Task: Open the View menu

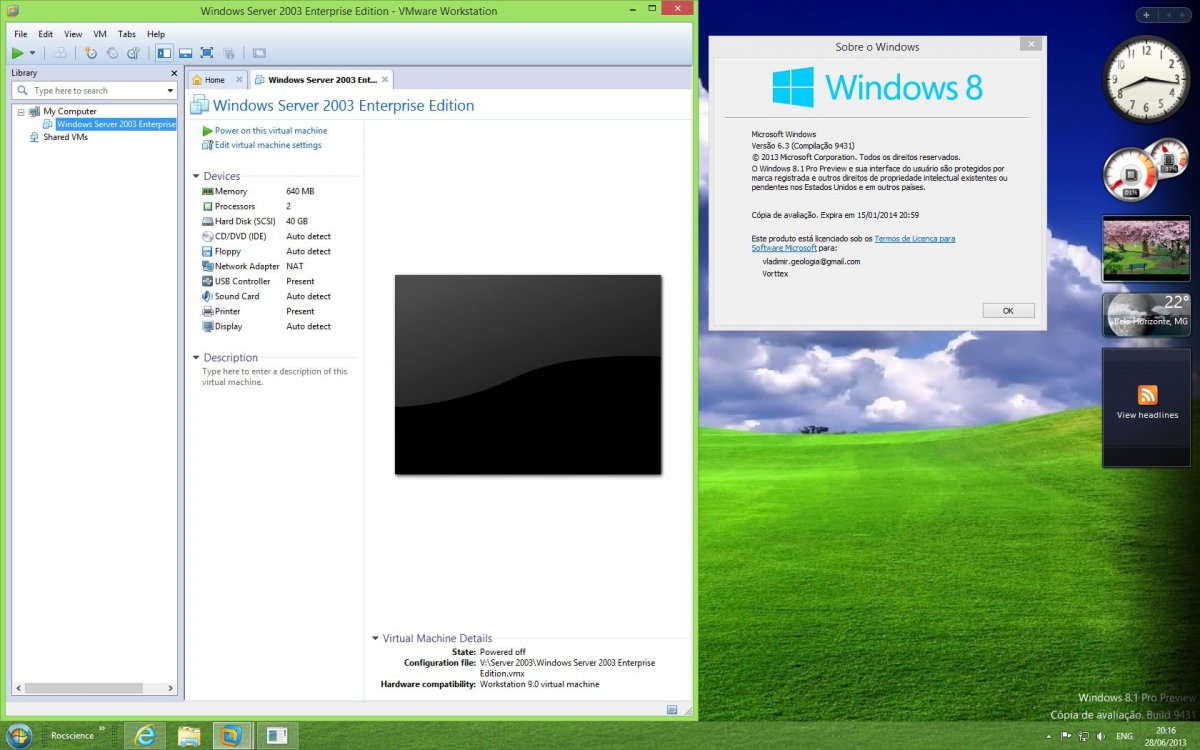Action: [x=73, y=34]
